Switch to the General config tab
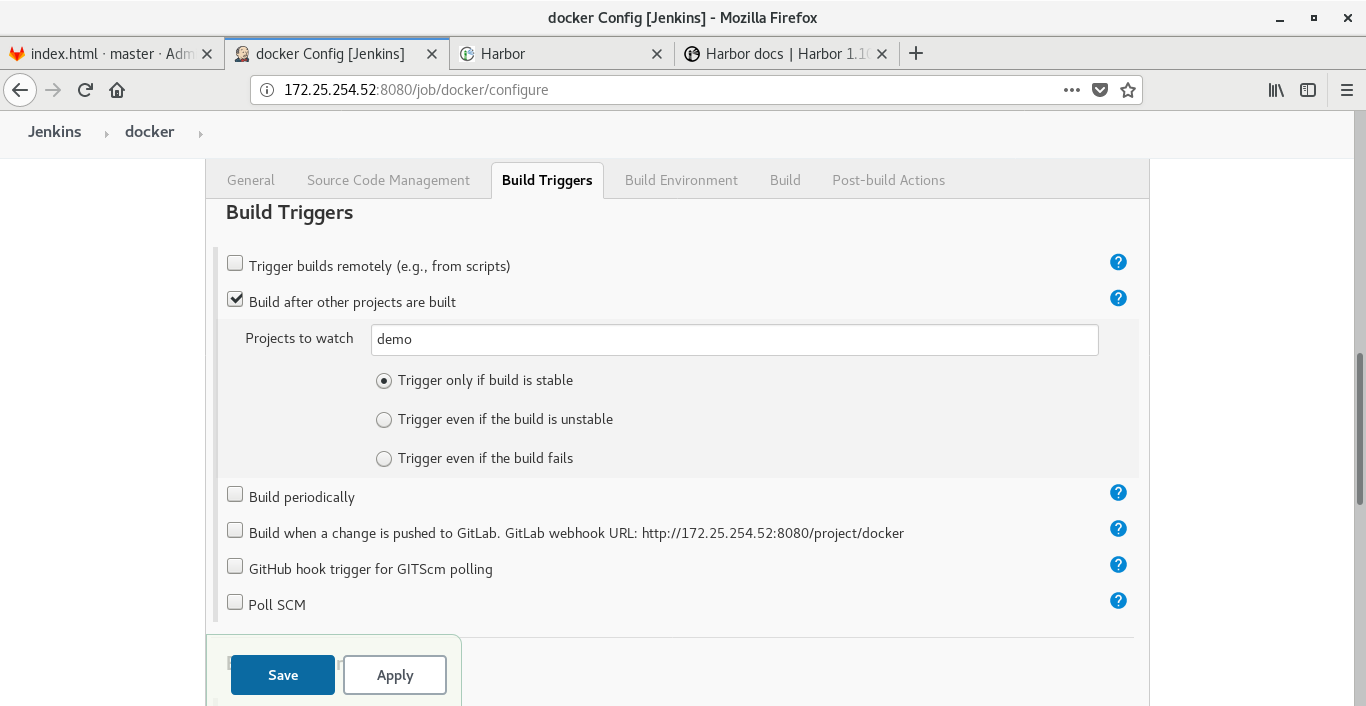 click(x=251, y=180)
